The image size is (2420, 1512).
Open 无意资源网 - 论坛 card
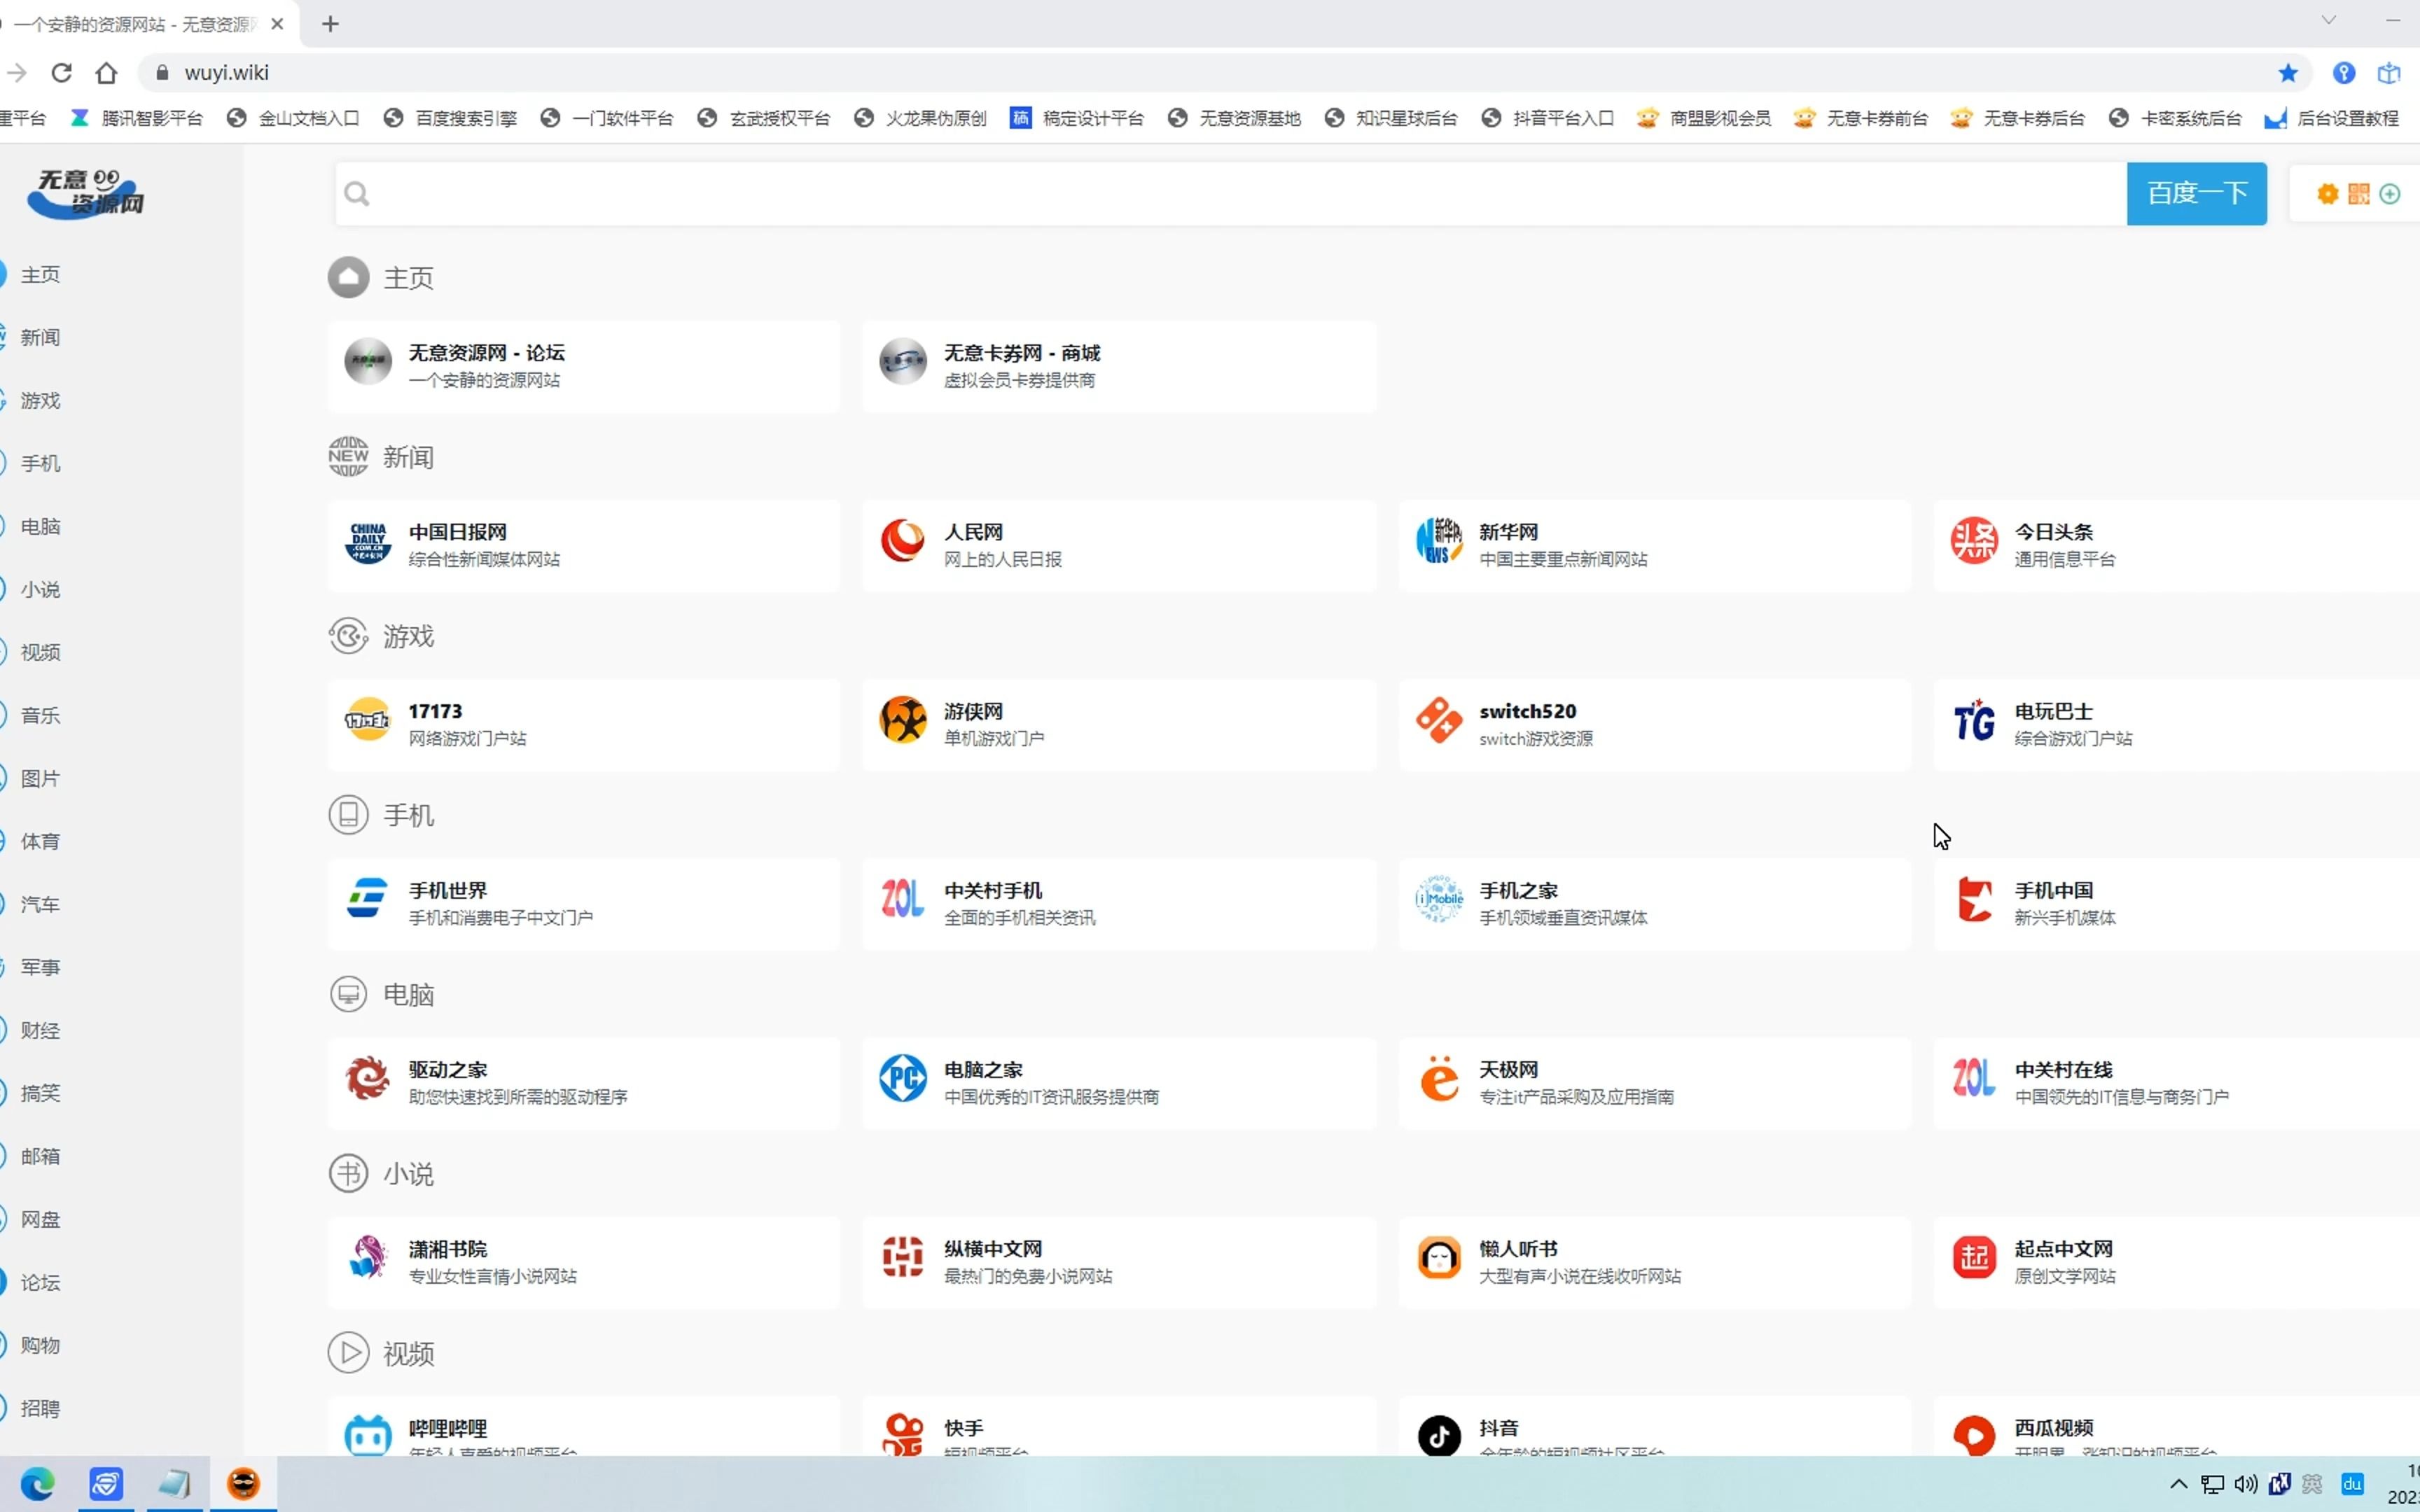tap(583, 366)
